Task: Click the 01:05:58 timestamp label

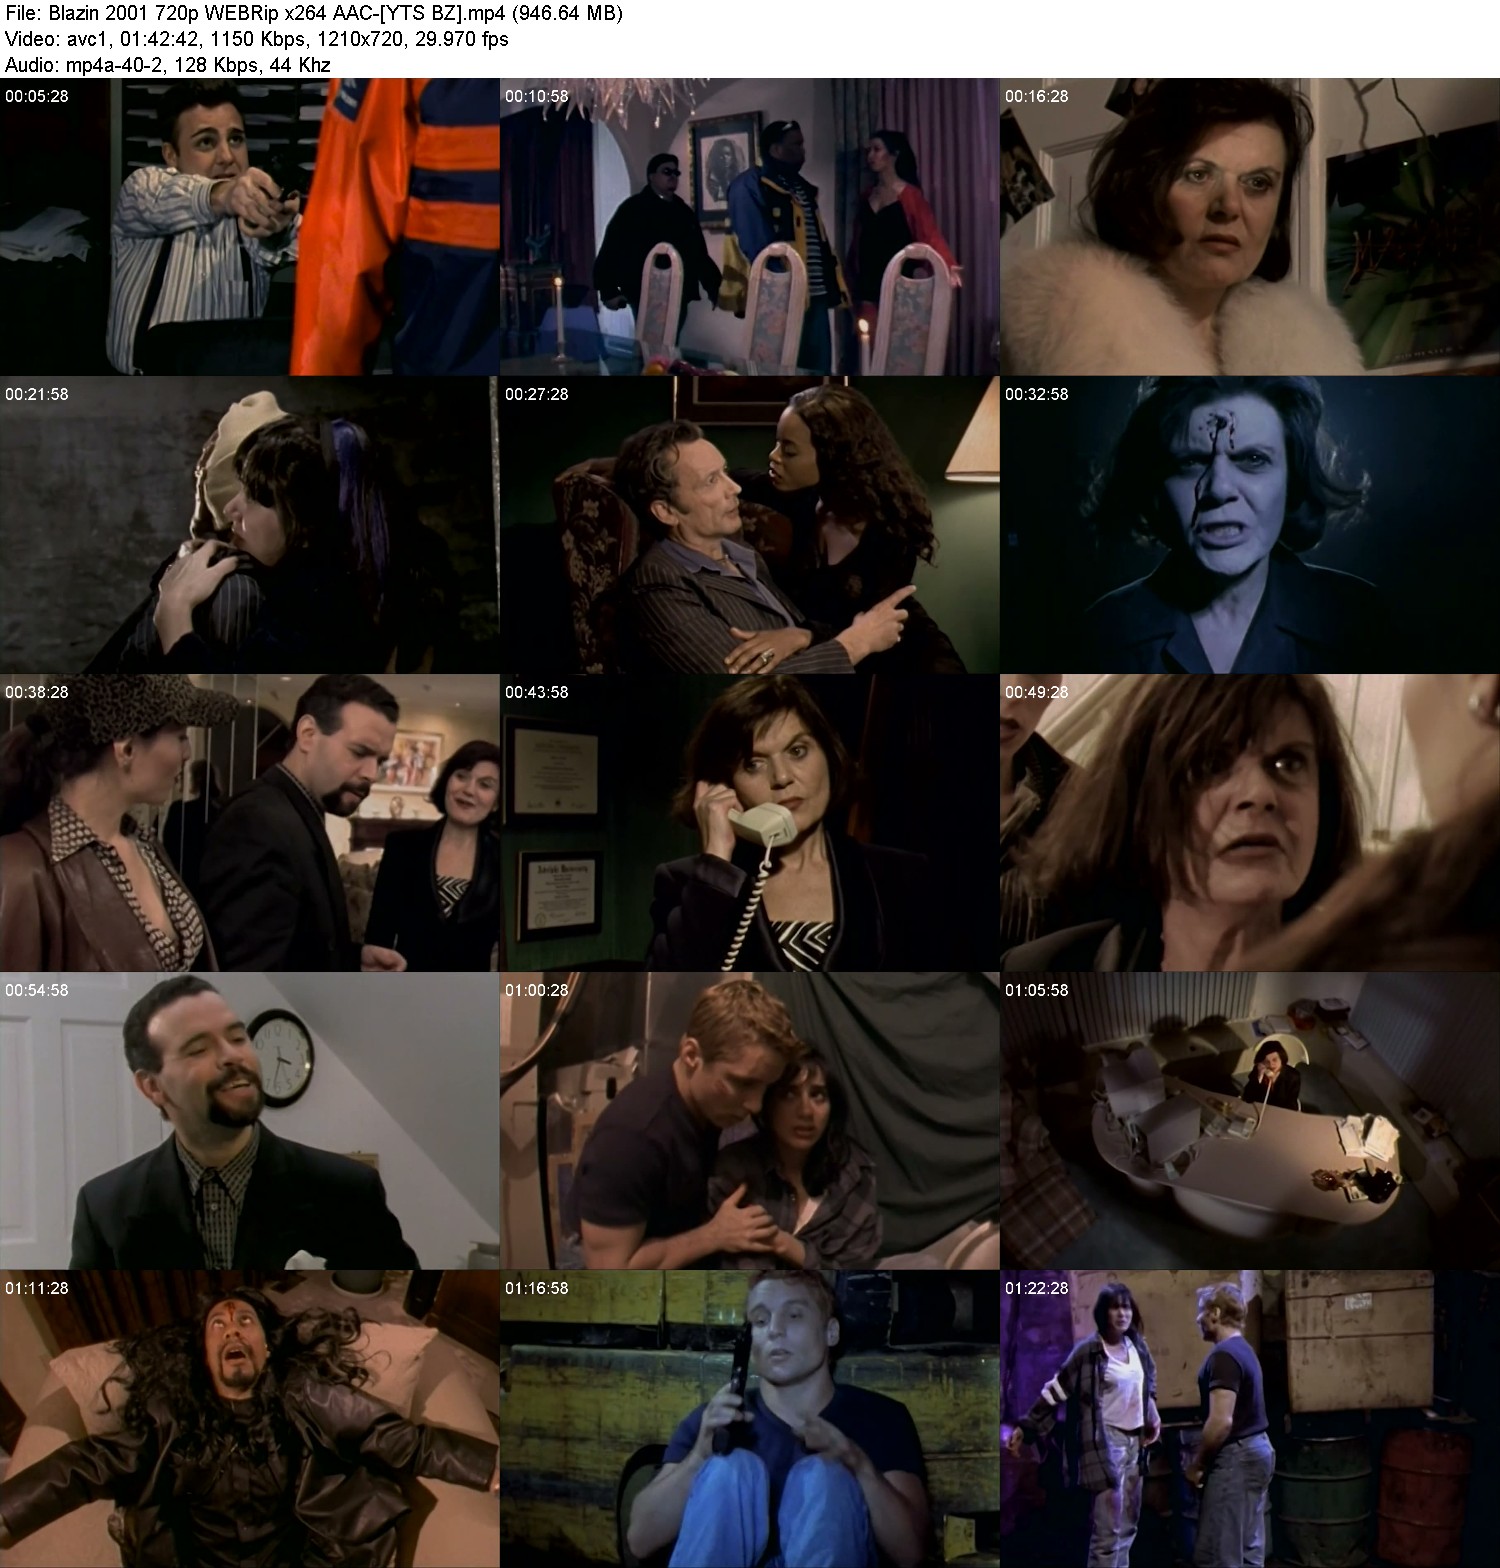Action: (x=1037, y=991)
